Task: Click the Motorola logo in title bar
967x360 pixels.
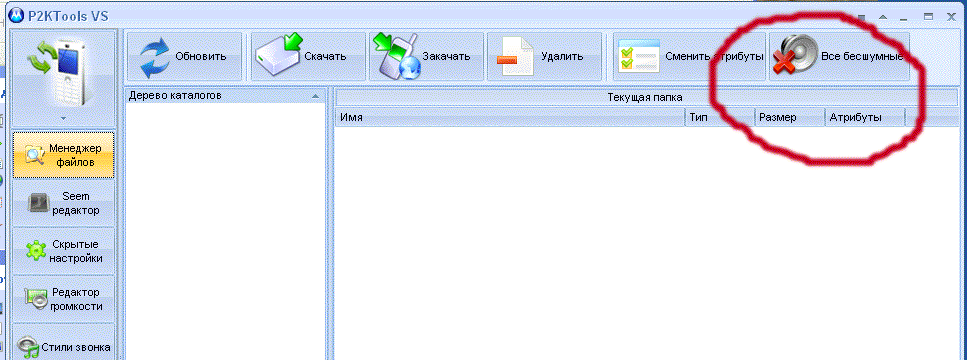Action: (17, 16)
